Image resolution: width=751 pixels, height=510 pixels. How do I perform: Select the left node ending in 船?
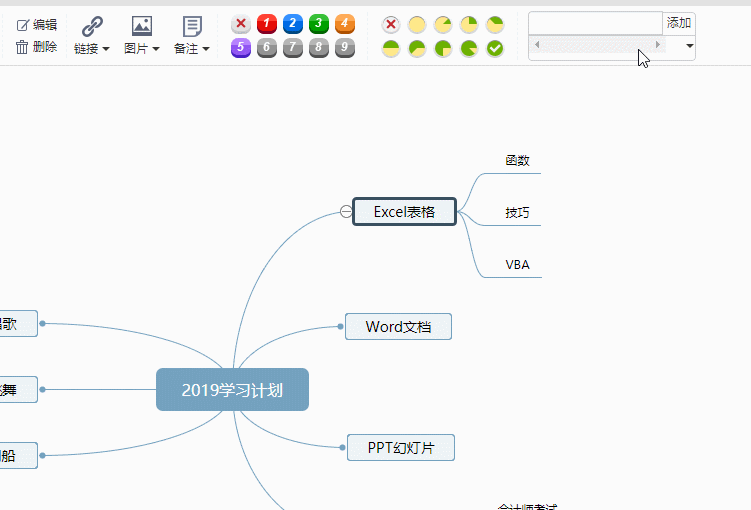coord(18,455)
